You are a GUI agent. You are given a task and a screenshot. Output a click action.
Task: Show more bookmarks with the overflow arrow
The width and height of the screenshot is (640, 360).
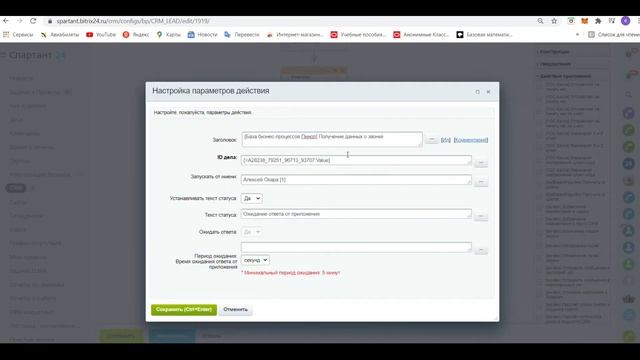click(577, 35)
